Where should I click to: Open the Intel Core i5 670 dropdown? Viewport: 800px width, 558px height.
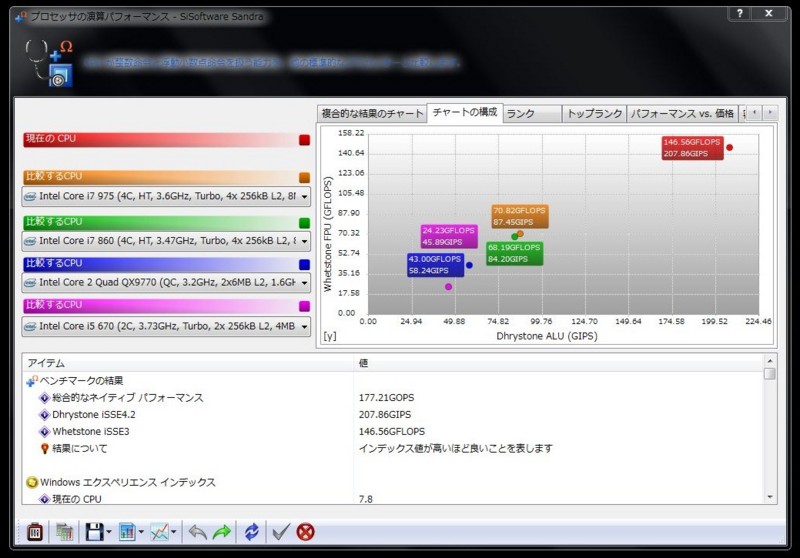[166, 326]
